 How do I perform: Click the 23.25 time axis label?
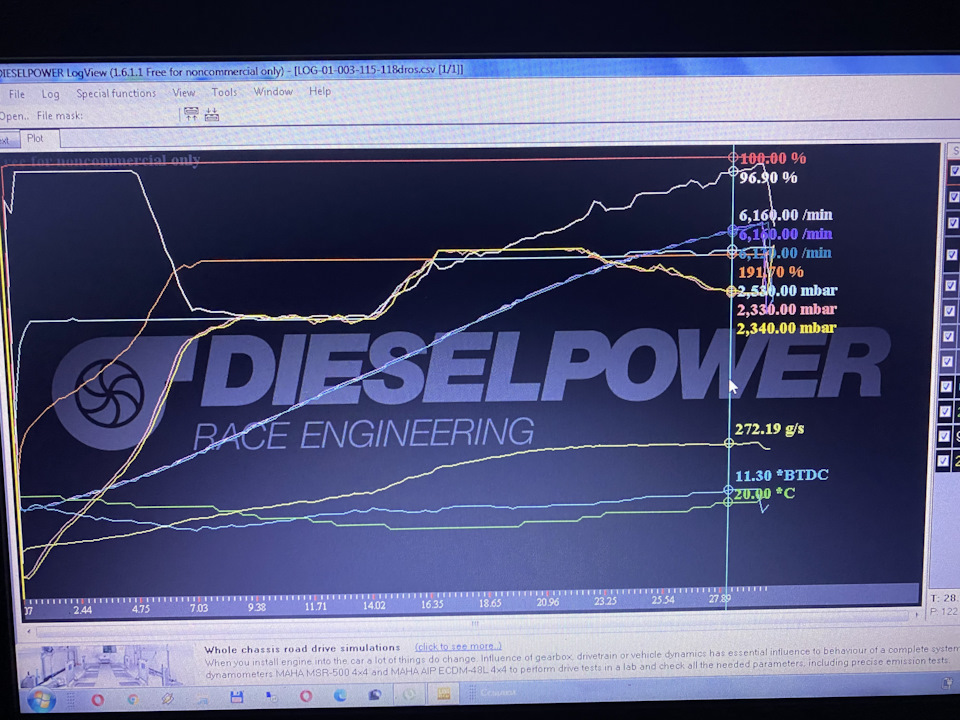tap(606, 602)
